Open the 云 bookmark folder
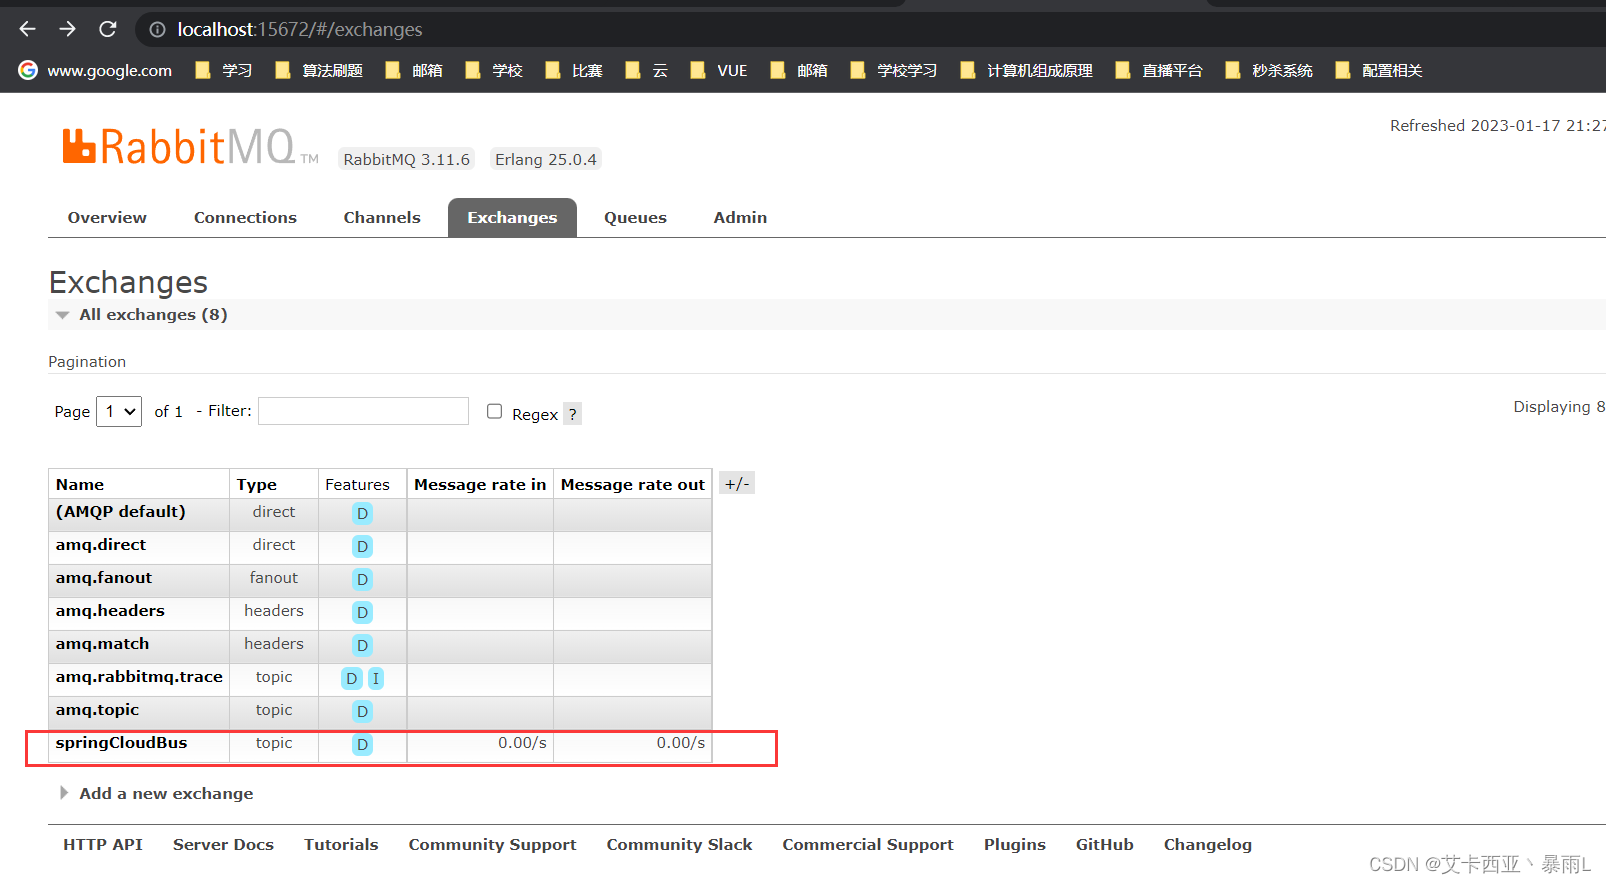Screen dimensions: 1606x884 pyautogui.click(x=646, y=70)
